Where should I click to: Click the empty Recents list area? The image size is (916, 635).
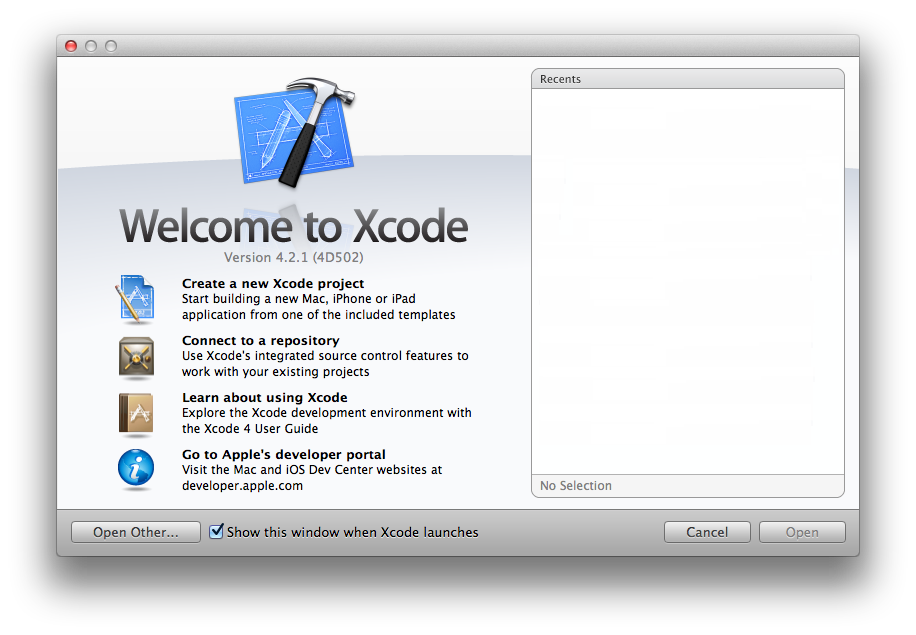click(688, 282)
